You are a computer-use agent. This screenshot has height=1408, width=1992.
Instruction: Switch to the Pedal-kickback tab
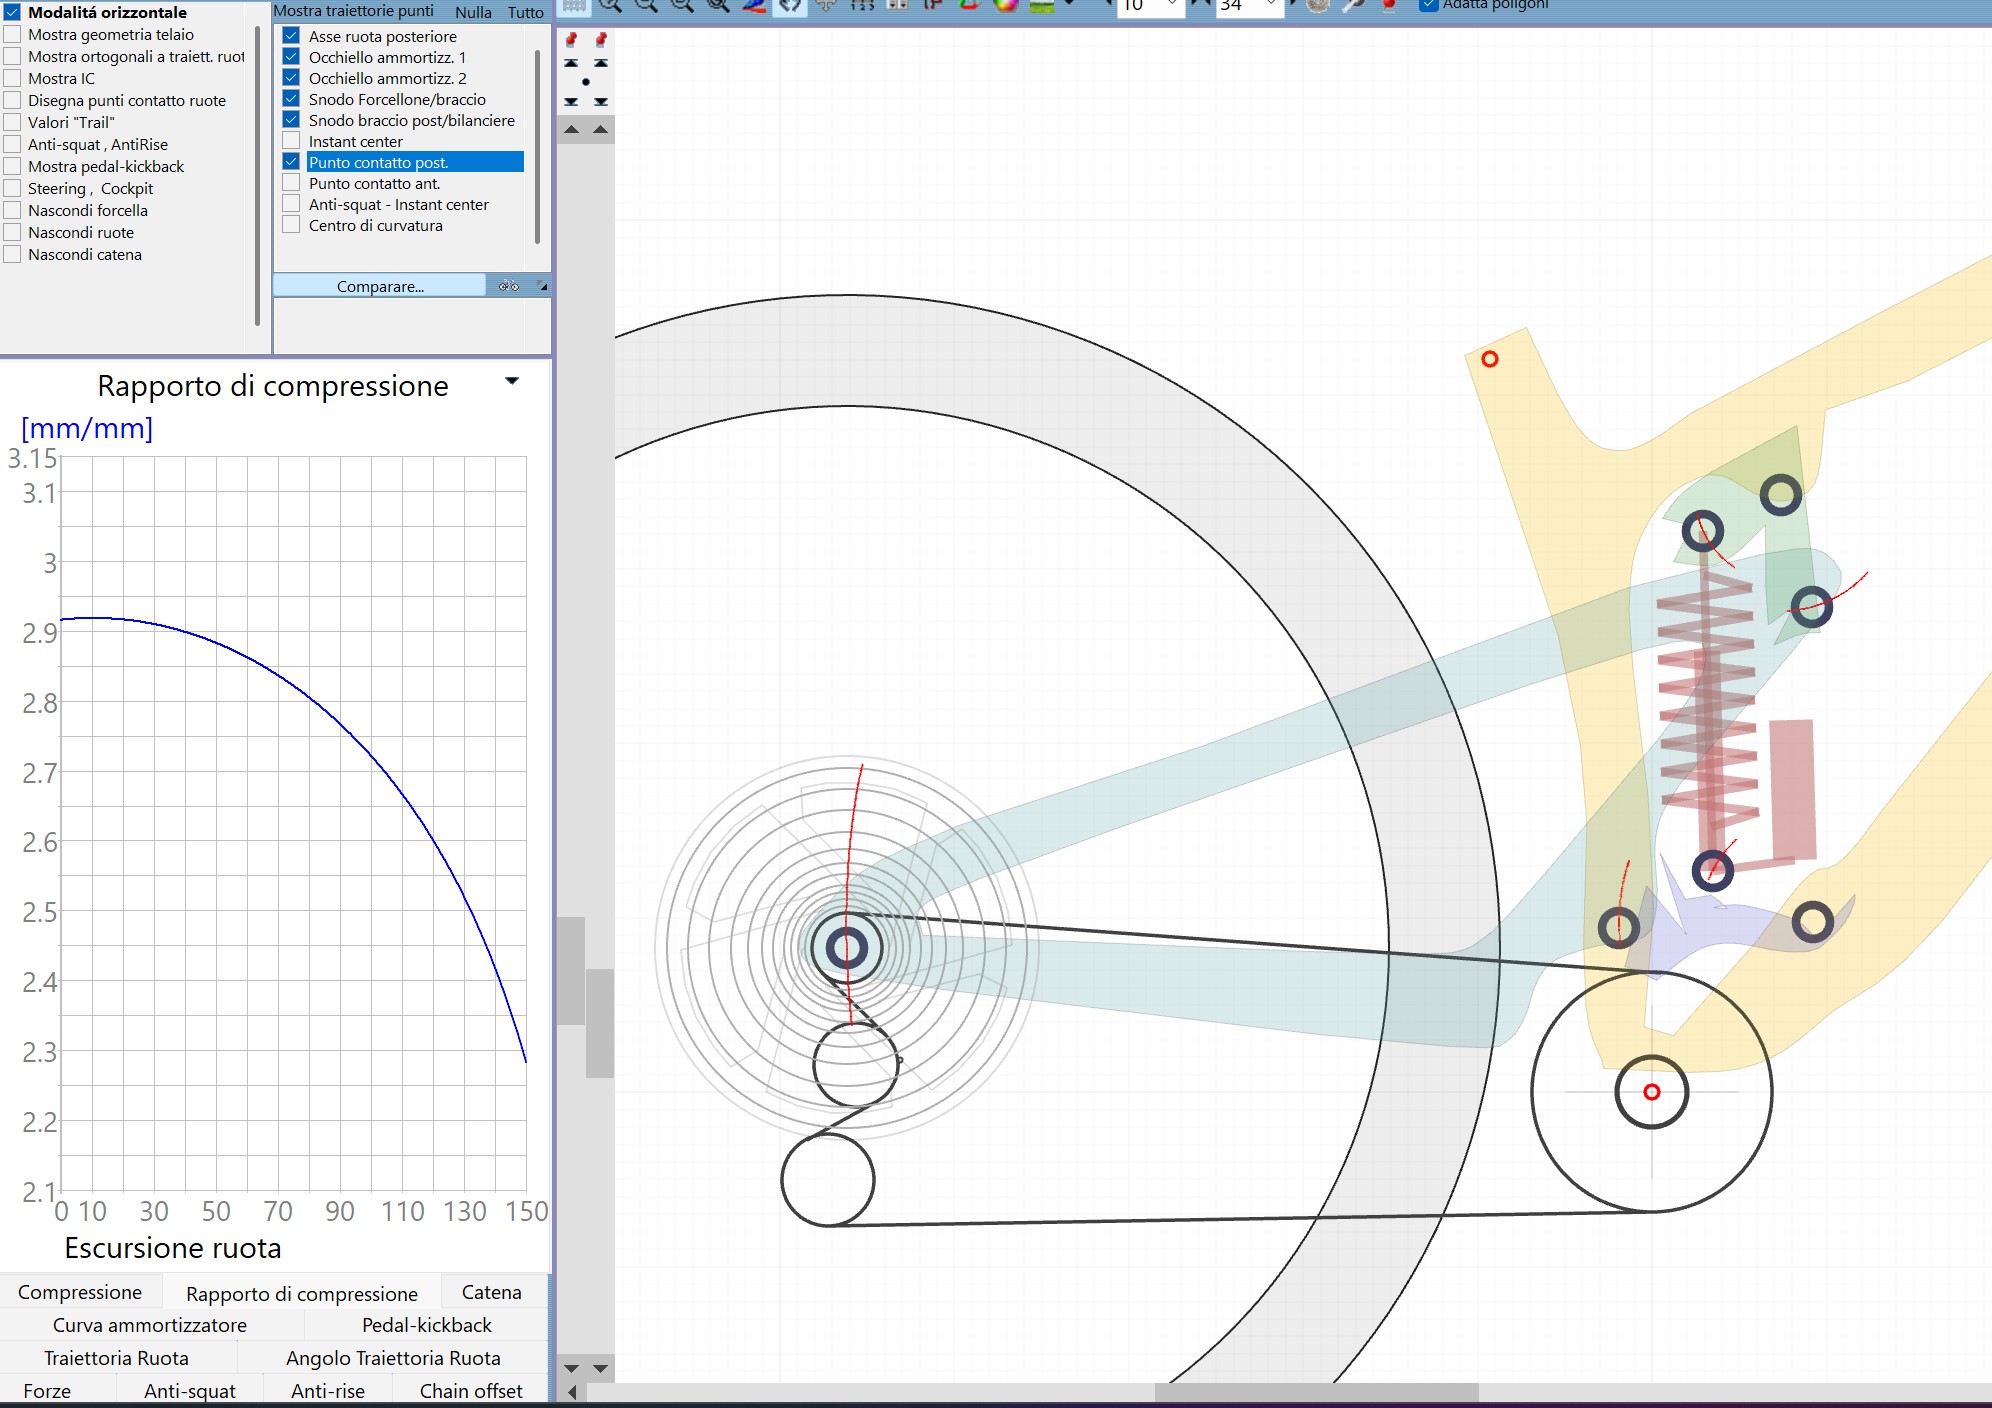[x=427, y=1325]
